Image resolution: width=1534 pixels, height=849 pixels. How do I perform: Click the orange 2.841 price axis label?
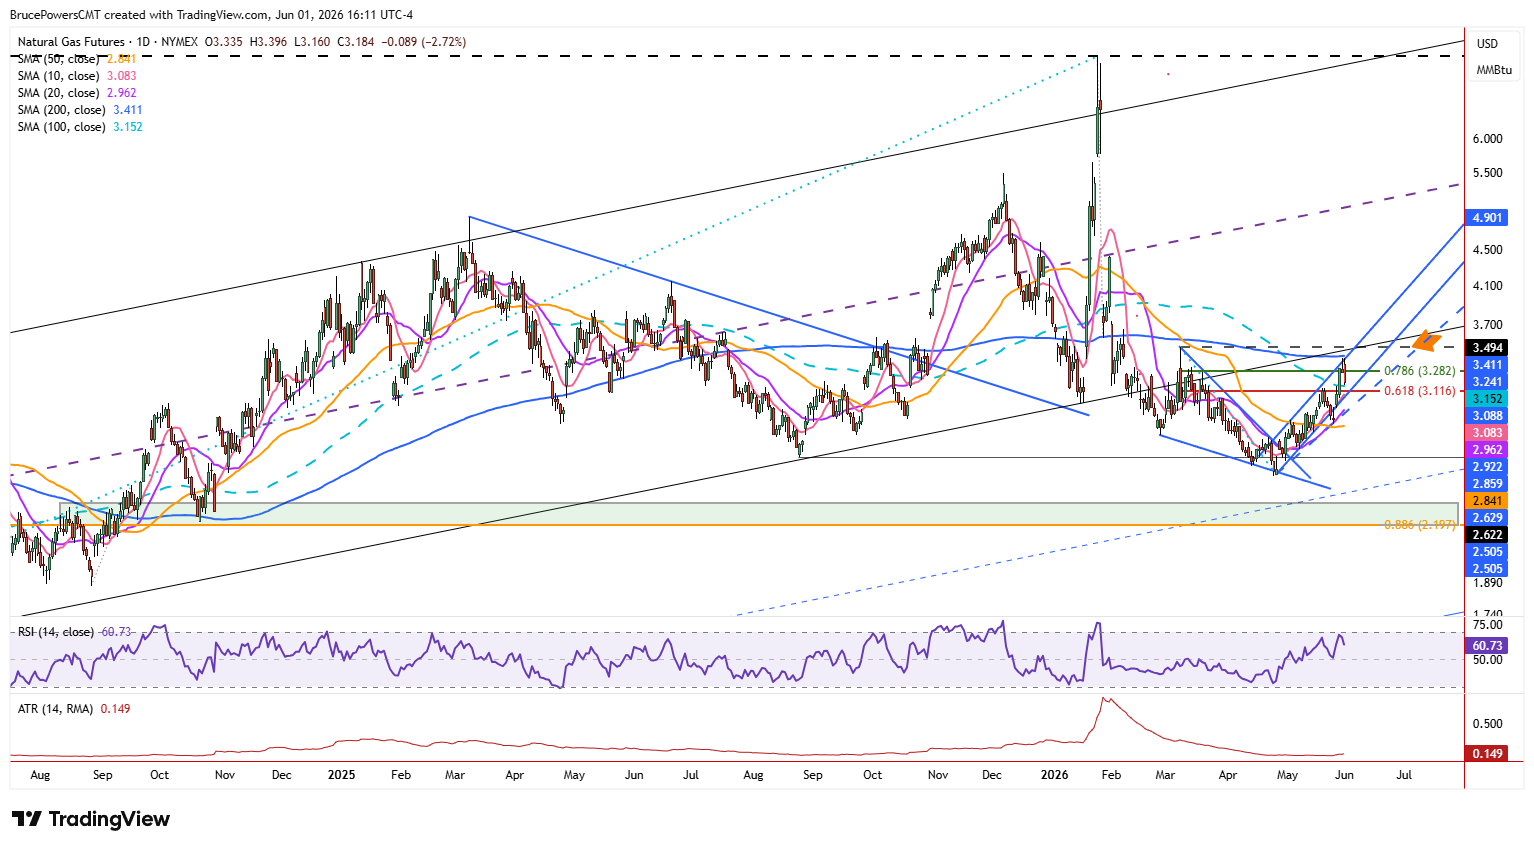(x=1487, y=501)
